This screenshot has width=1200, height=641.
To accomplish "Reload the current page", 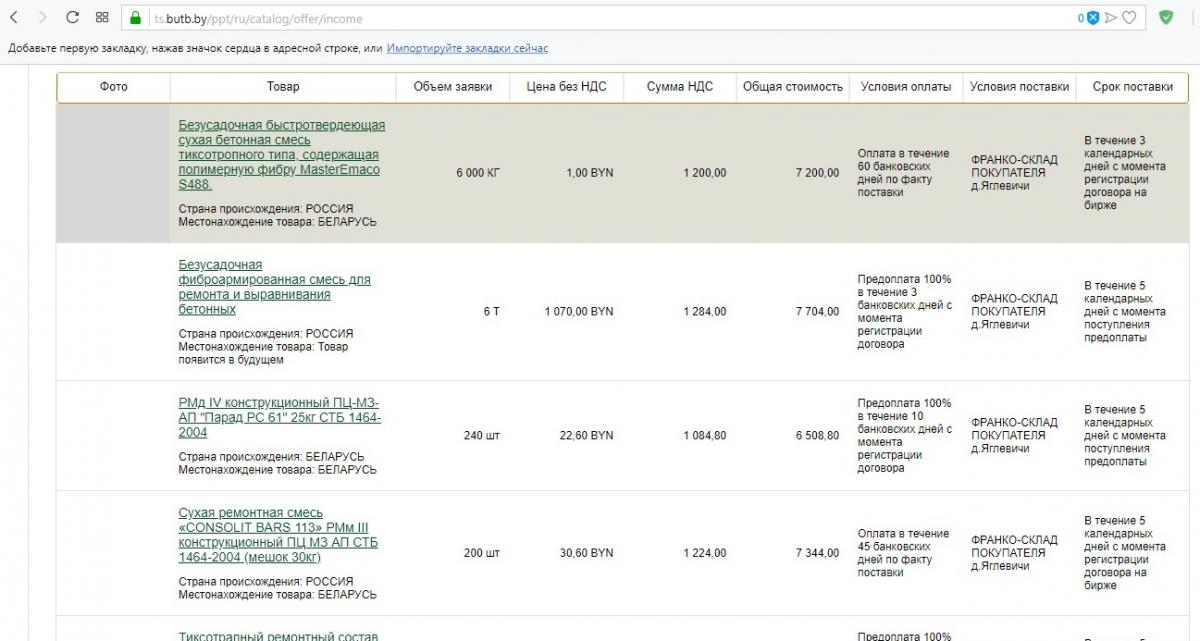I will [72, 18].
